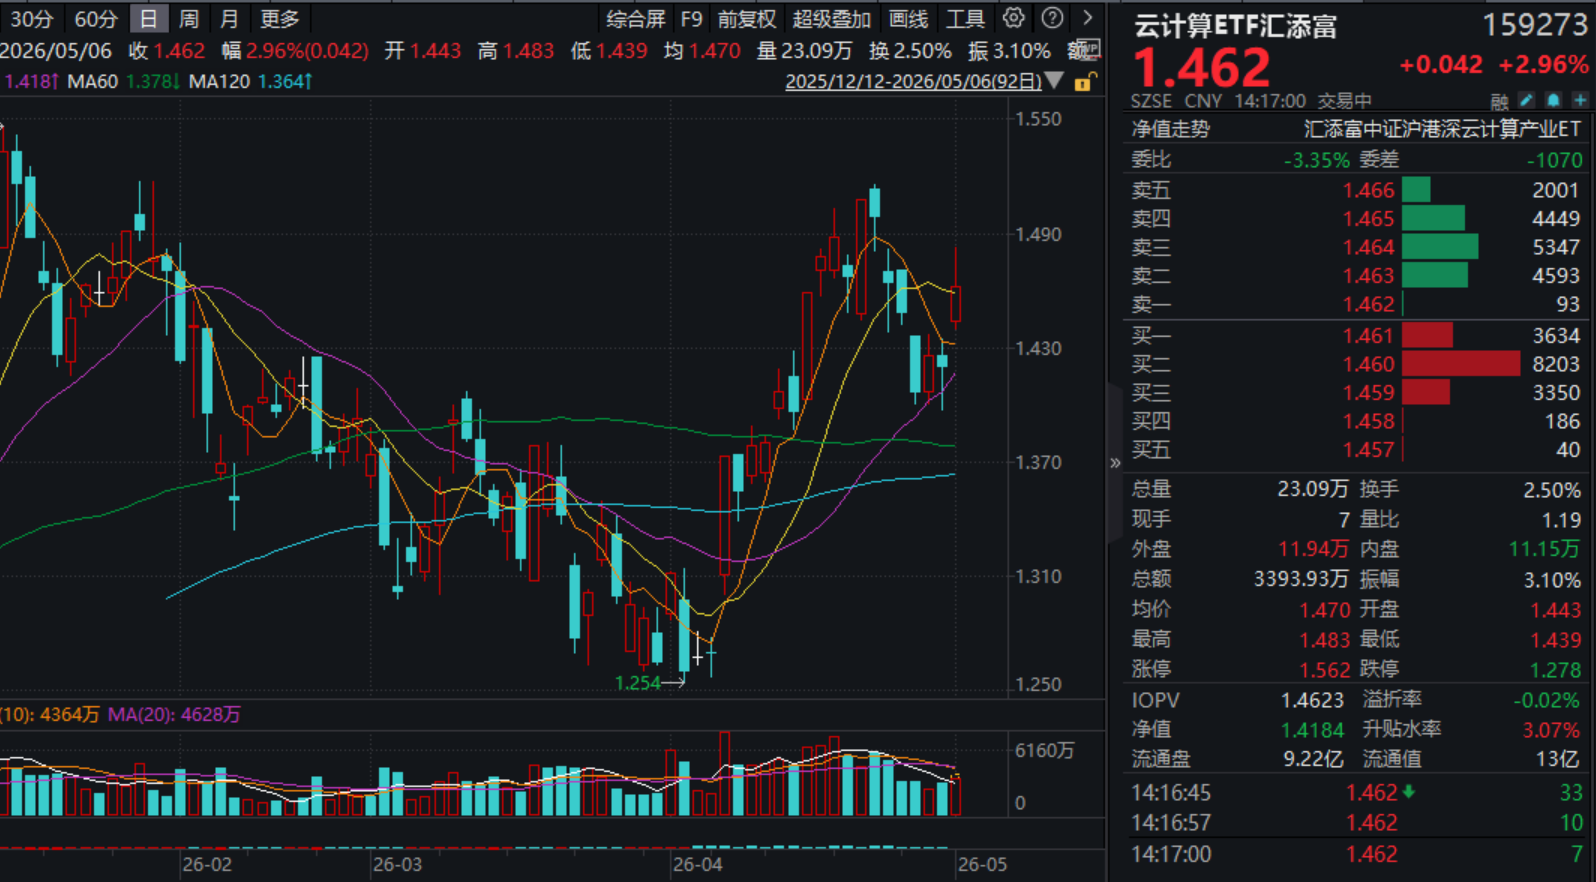Click the help question mark icon
Viewport: 1596px width, 882px height.
pyautogui.click(x=1052, y=18)
